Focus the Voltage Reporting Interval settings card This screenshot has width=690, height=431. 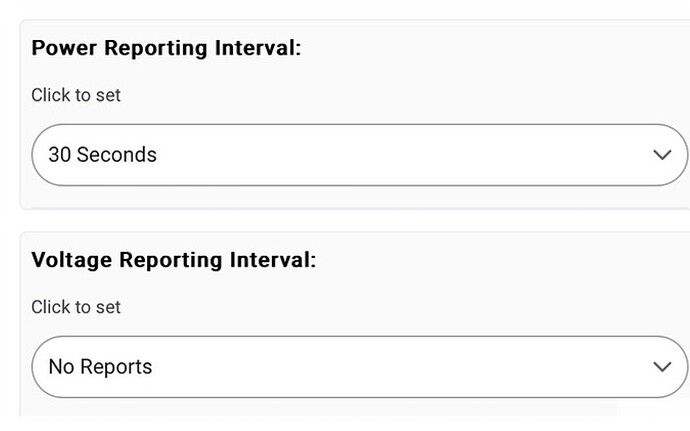355,324
